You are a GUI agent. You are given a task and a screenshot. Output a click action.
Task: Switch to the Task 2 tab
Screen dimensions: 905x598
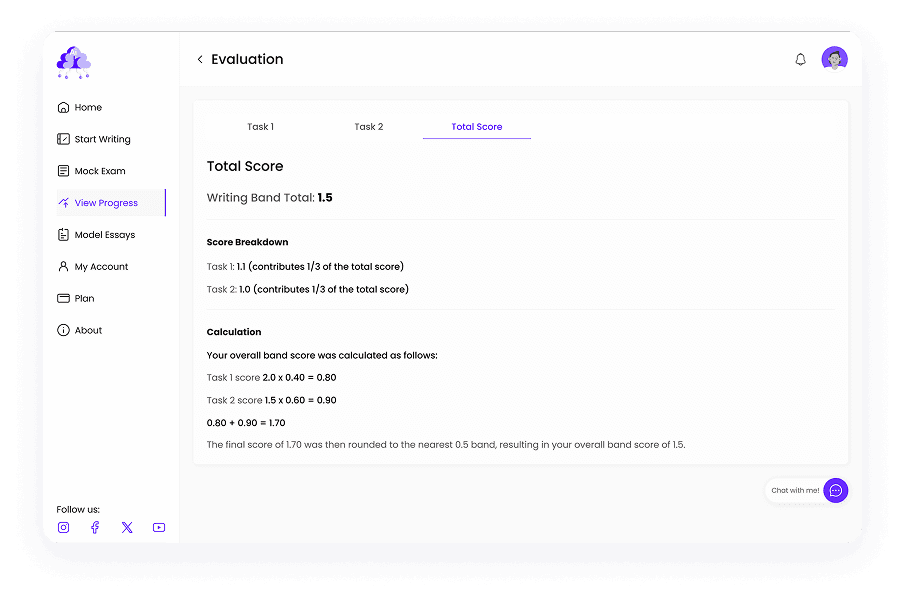[x=368, y=127]
